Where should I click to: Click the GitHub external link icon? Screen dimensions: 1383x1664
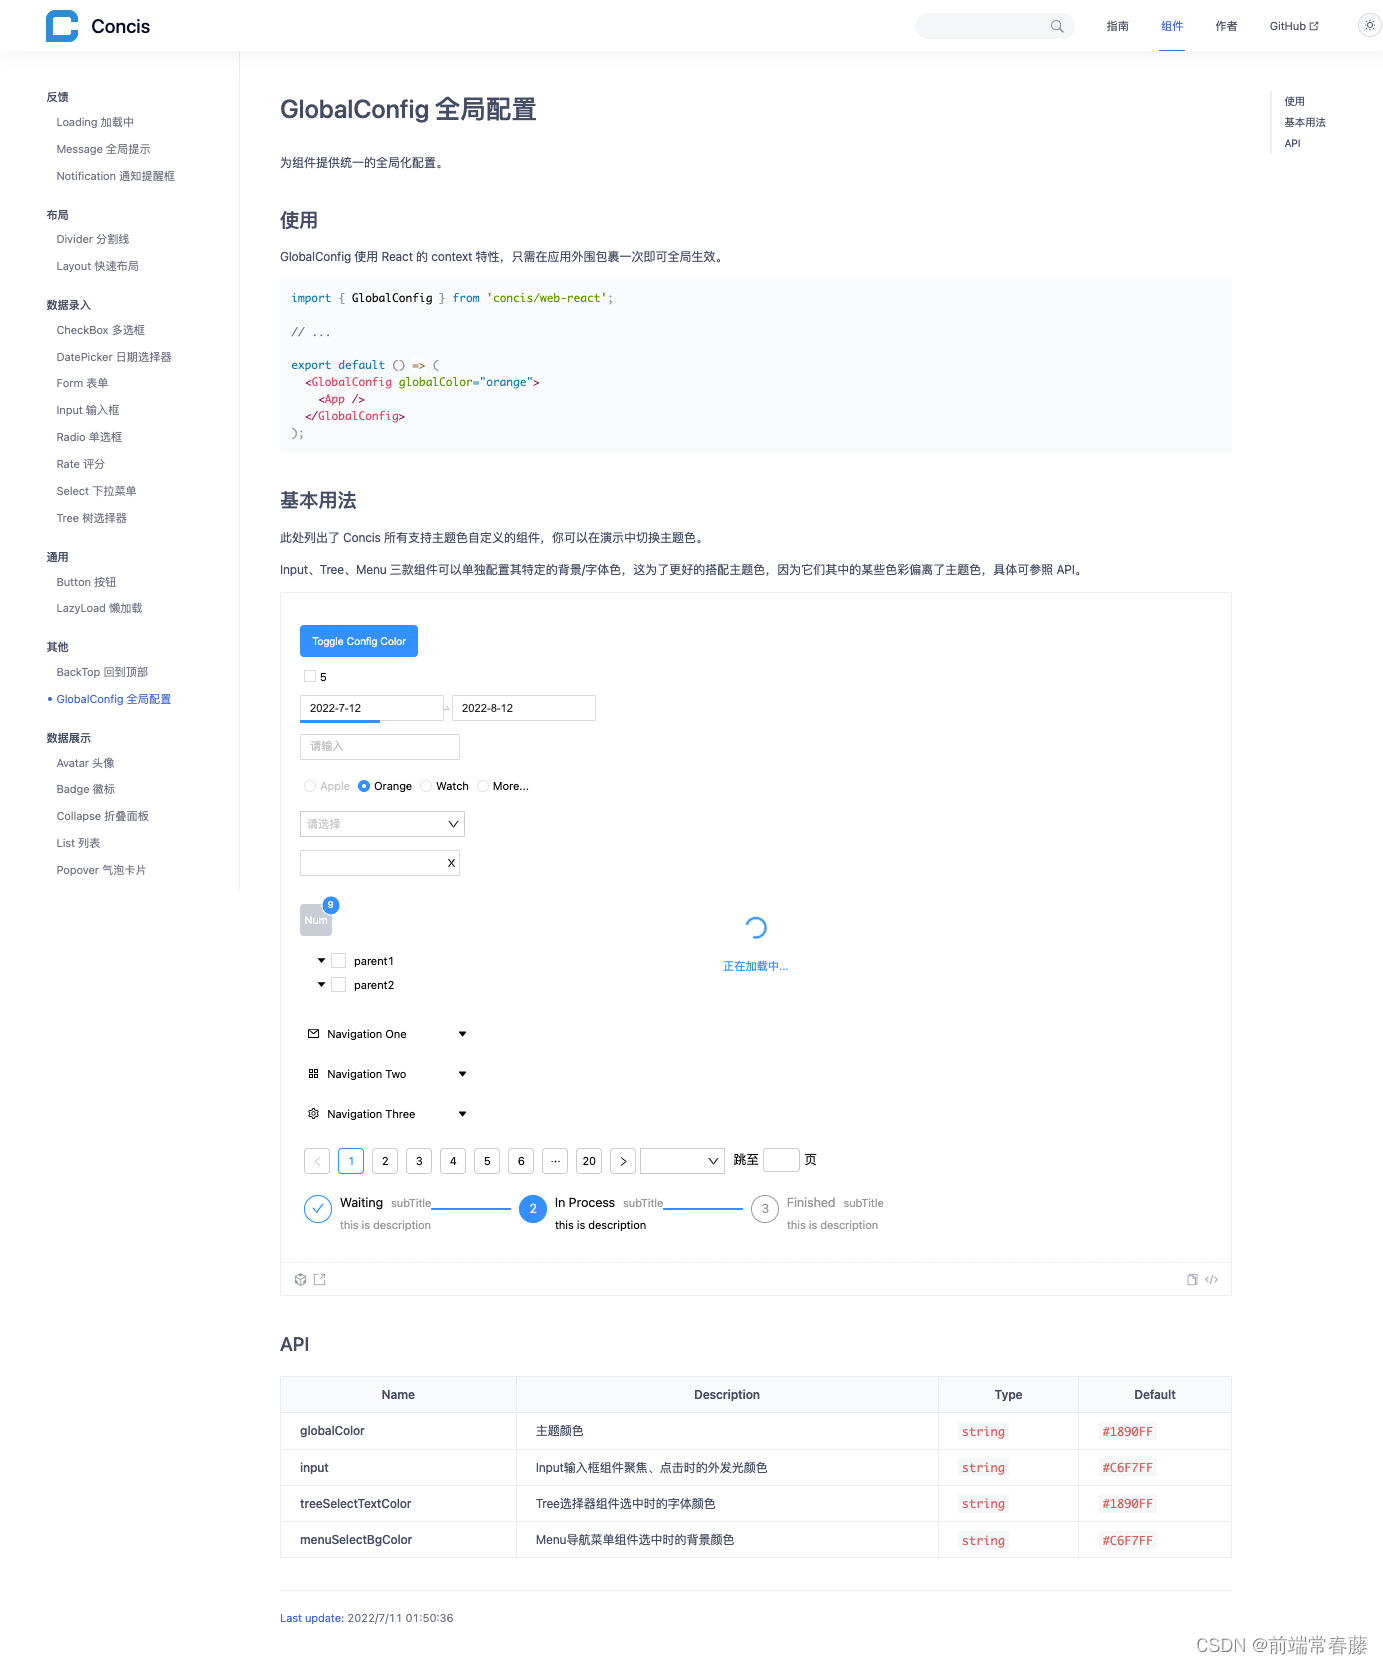[1314, 26]
